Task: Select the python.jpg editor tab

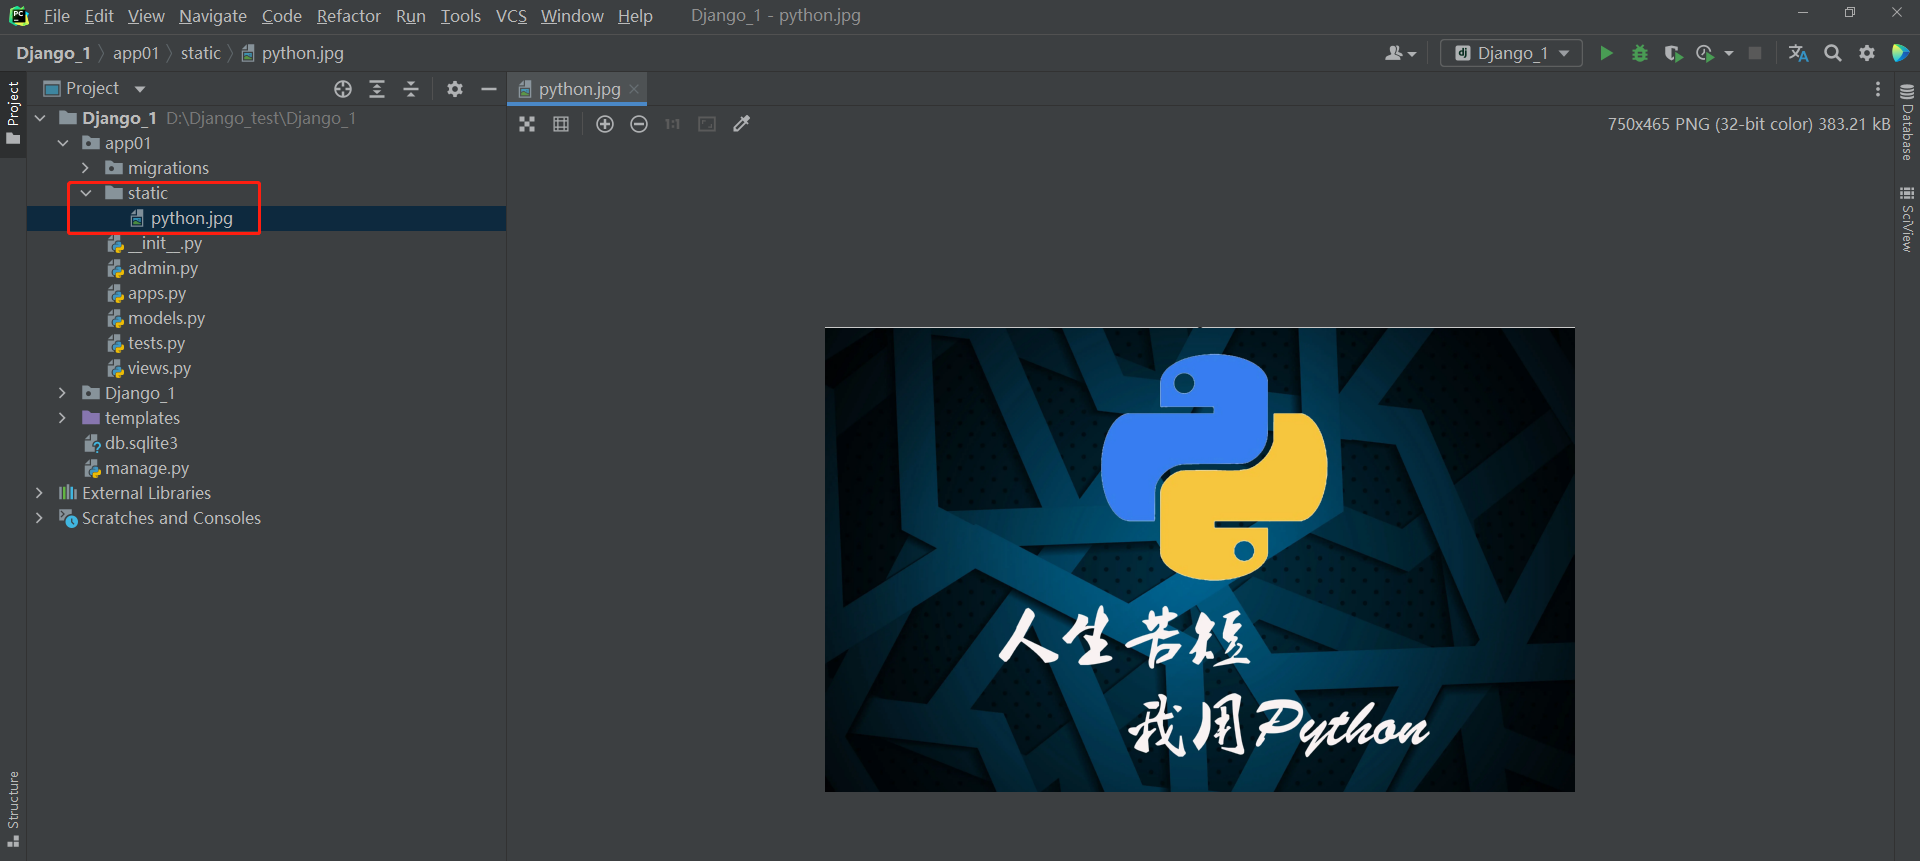Action: pos(578,89)
